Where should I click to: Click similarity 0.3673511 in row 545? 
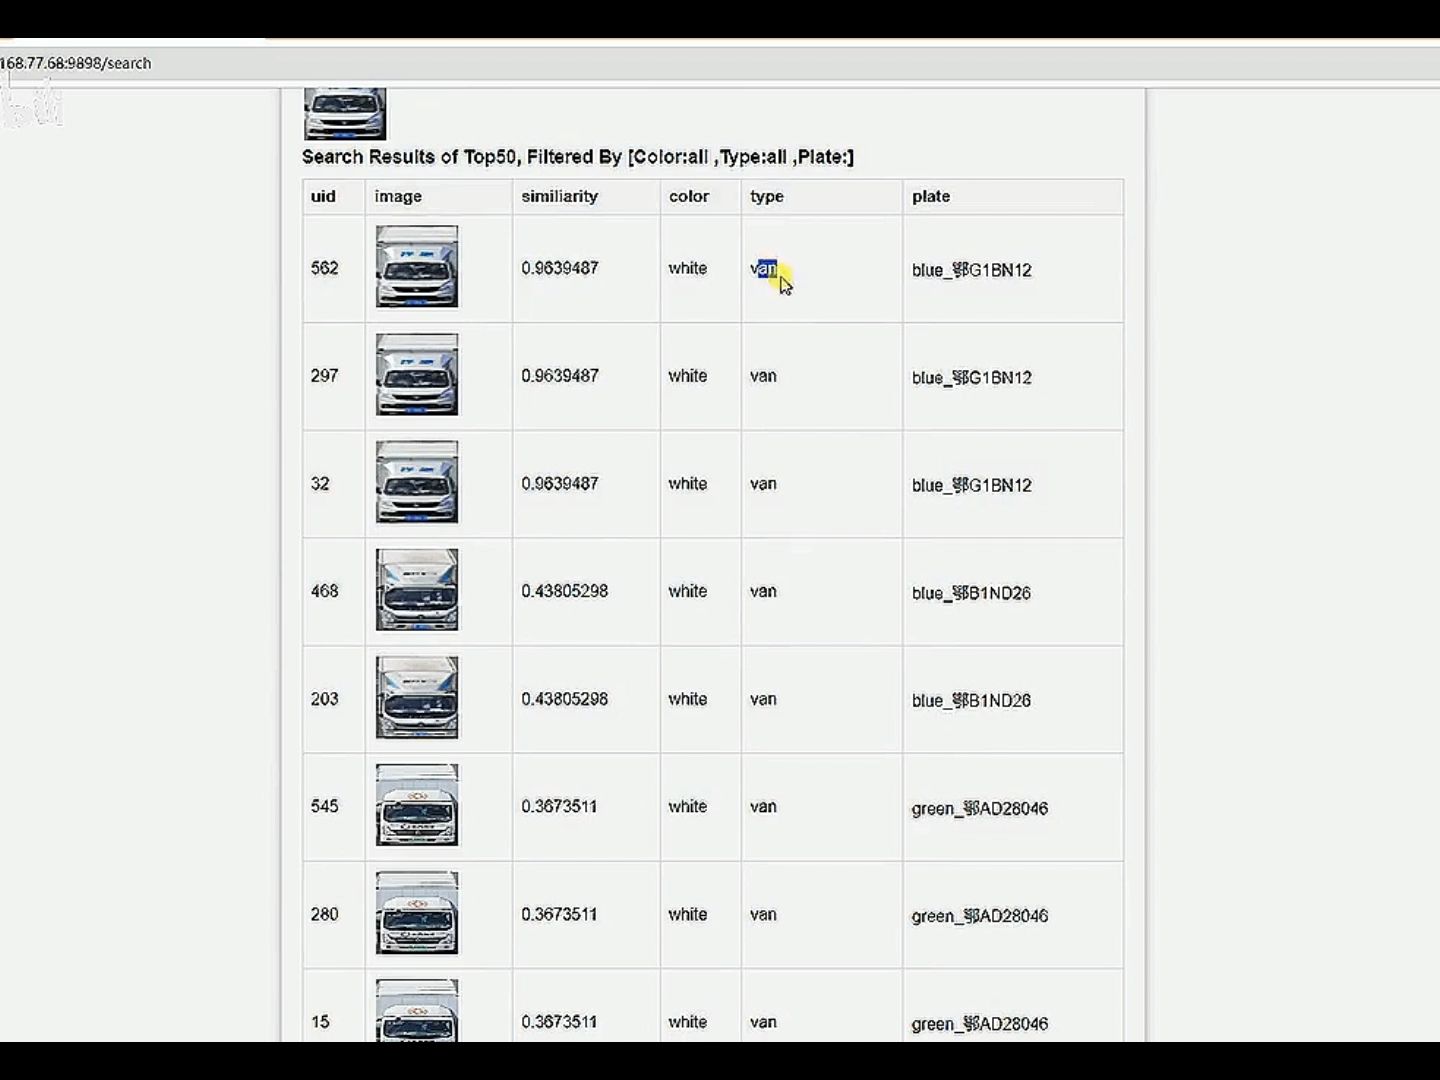pyautogui.click(x=559, y=806)
